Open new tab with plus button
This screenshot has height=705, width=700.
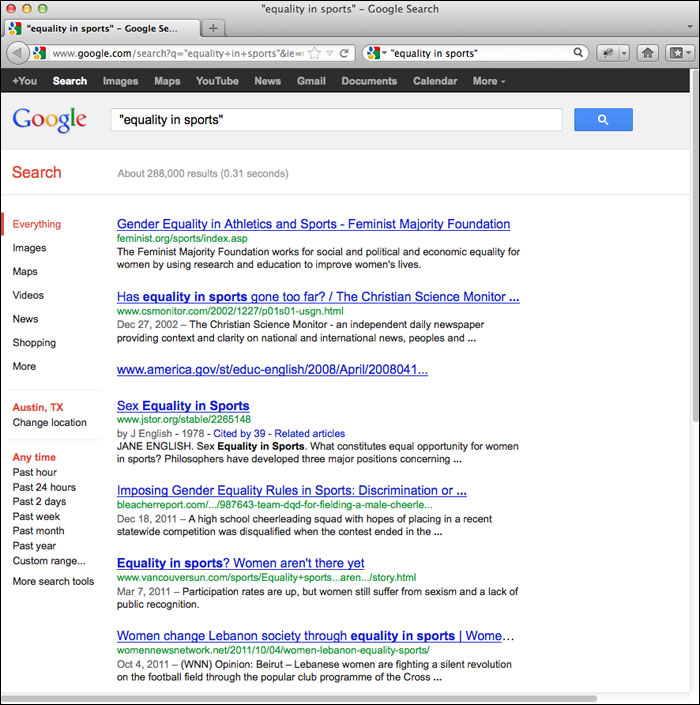tap(213, 28)
